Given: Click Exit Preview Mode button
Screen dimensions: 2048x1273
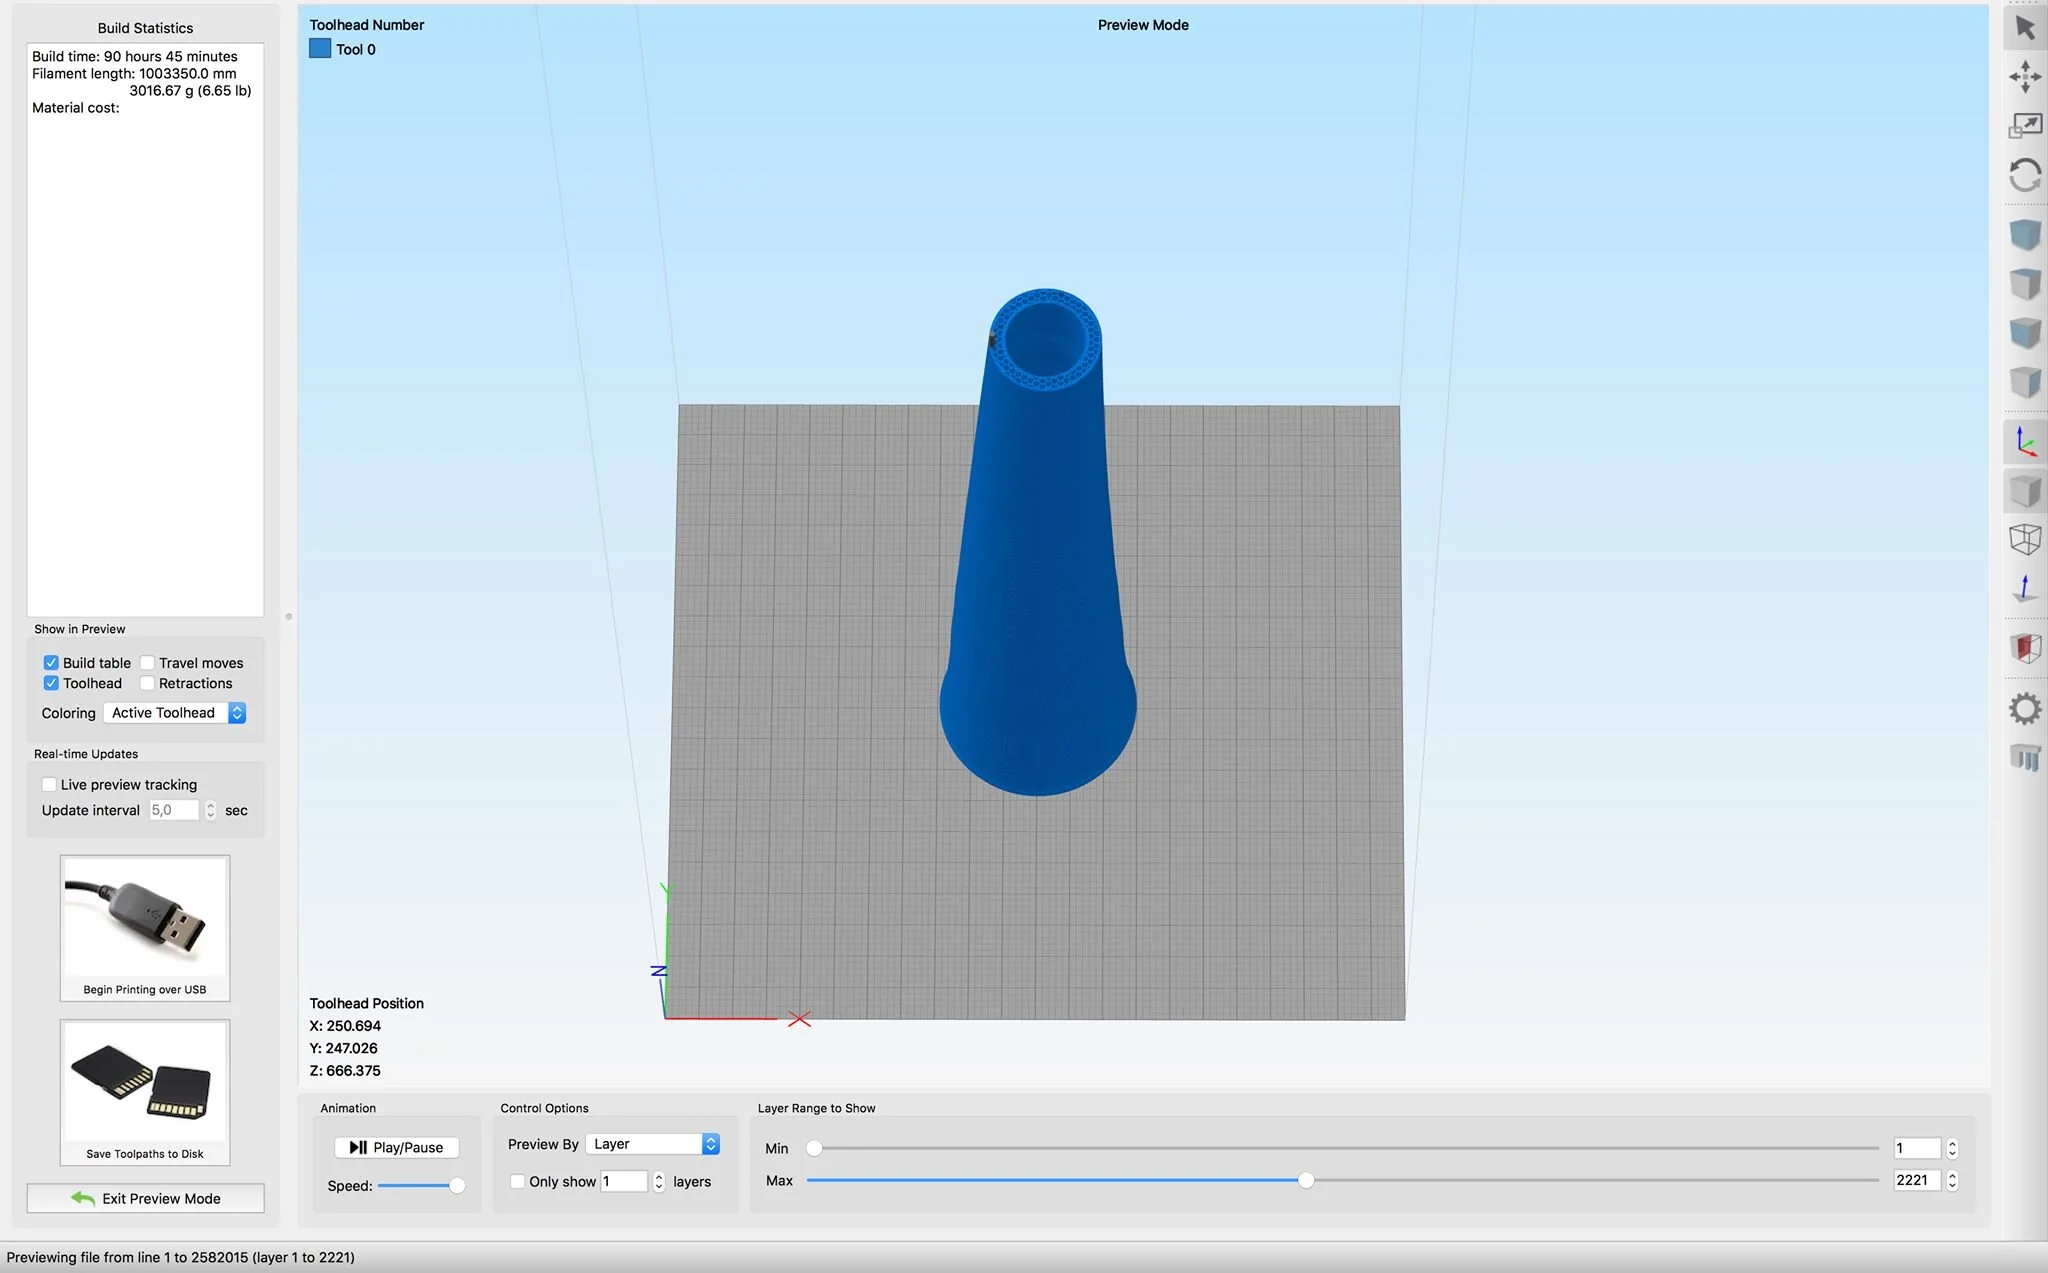Looking at the screenshot, I should (x=146, y=1198).
